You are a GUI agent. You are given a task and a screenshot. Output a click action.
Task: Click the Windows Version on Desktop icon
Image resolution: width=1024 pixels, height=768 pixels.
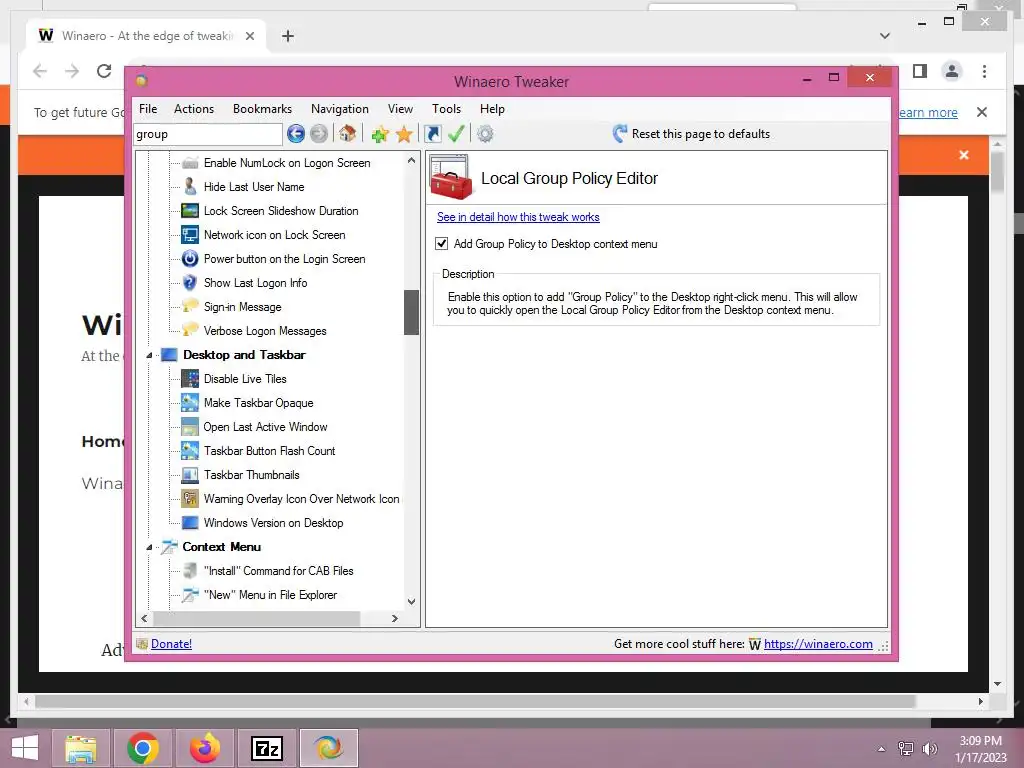[x=190, y=523]
